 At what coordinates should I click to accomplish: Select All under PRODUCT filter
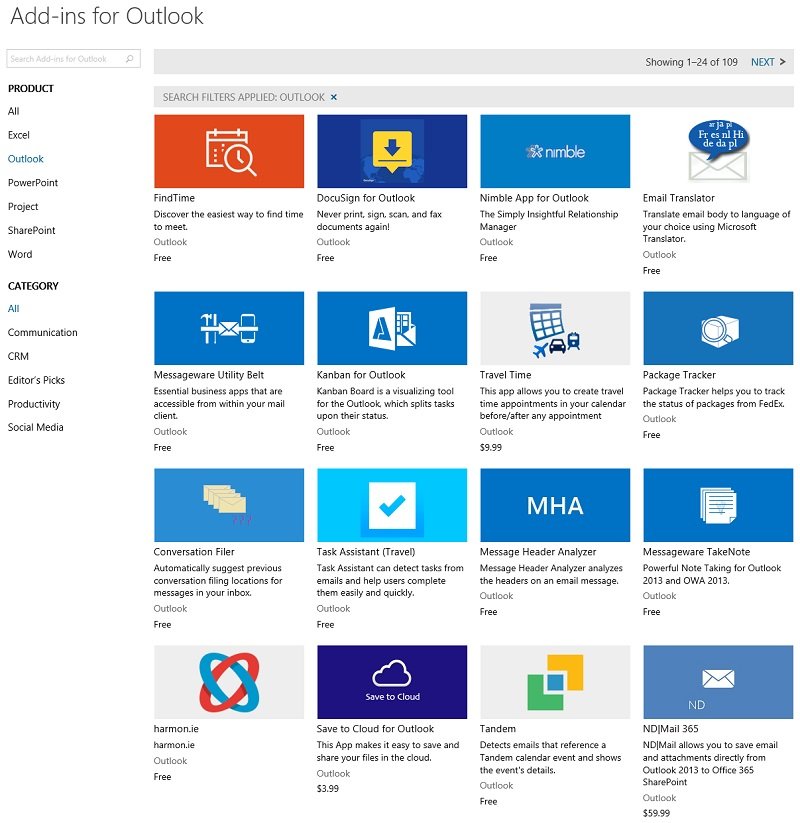(x=14, y=111)
